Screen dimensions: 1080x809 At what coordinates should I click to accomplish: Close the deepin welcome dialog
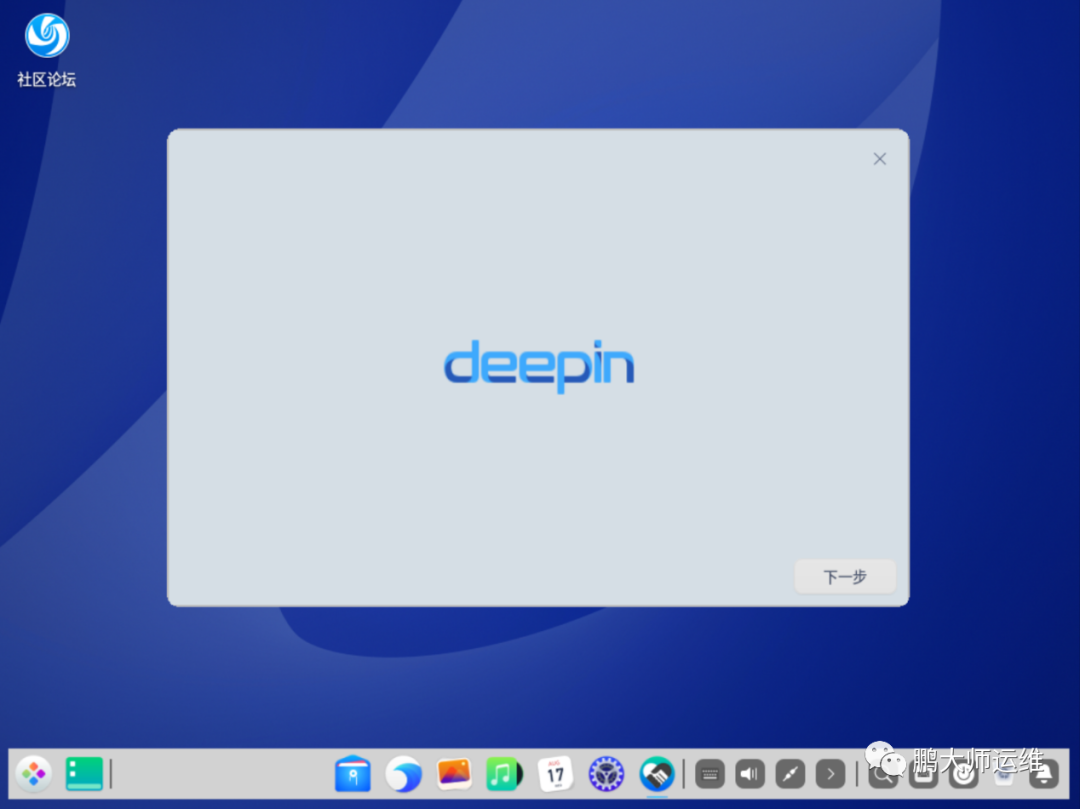(x=880, y=159)
